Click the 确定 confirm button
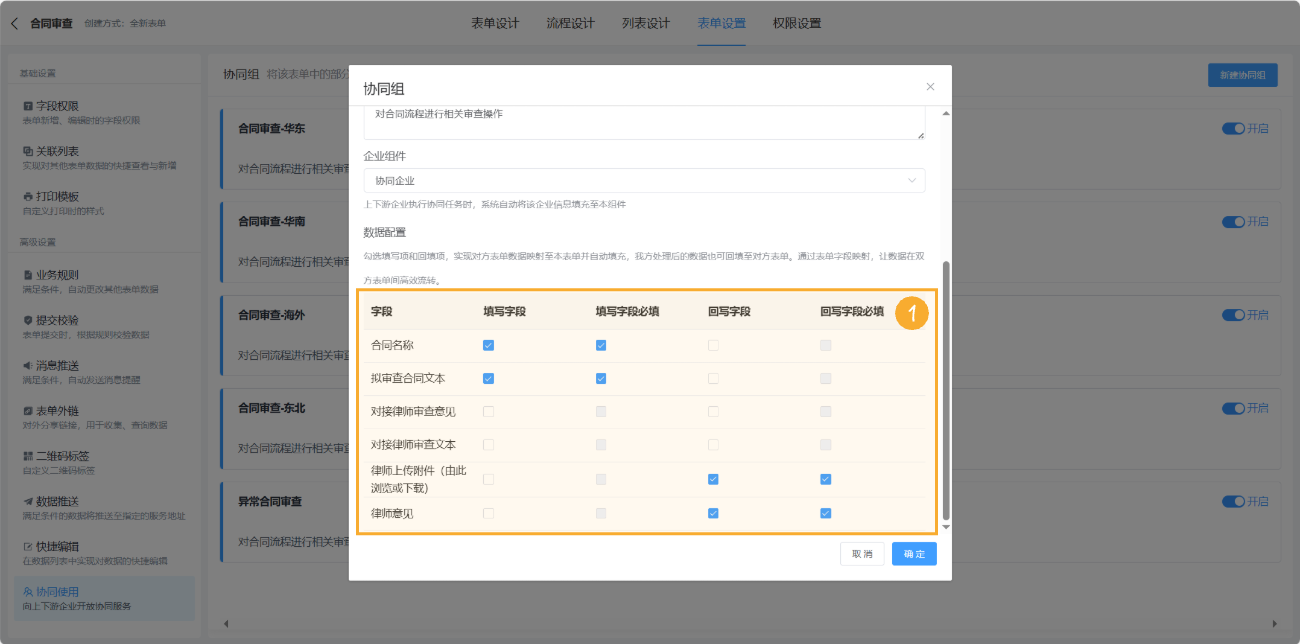The height and width of the screenshot is (644, 1300). (x=913, y=553)
